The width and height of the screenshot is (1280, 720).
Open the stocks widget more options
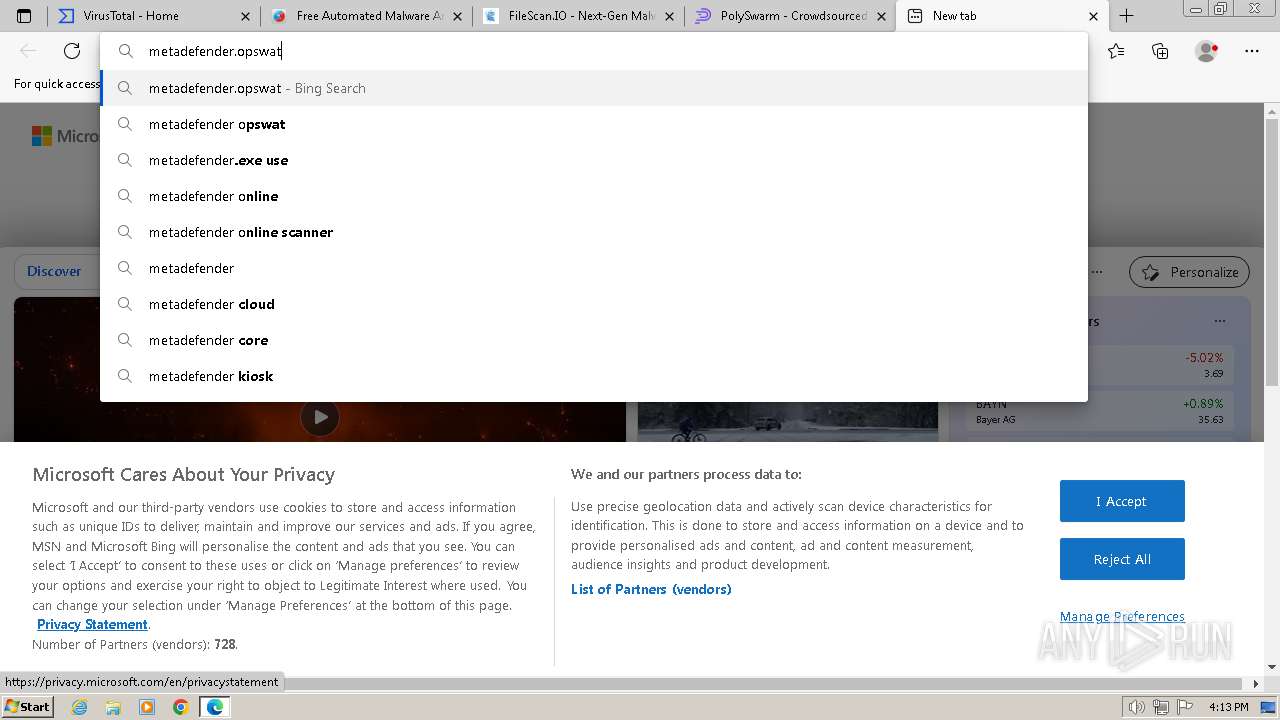(x=1220, y=321)
